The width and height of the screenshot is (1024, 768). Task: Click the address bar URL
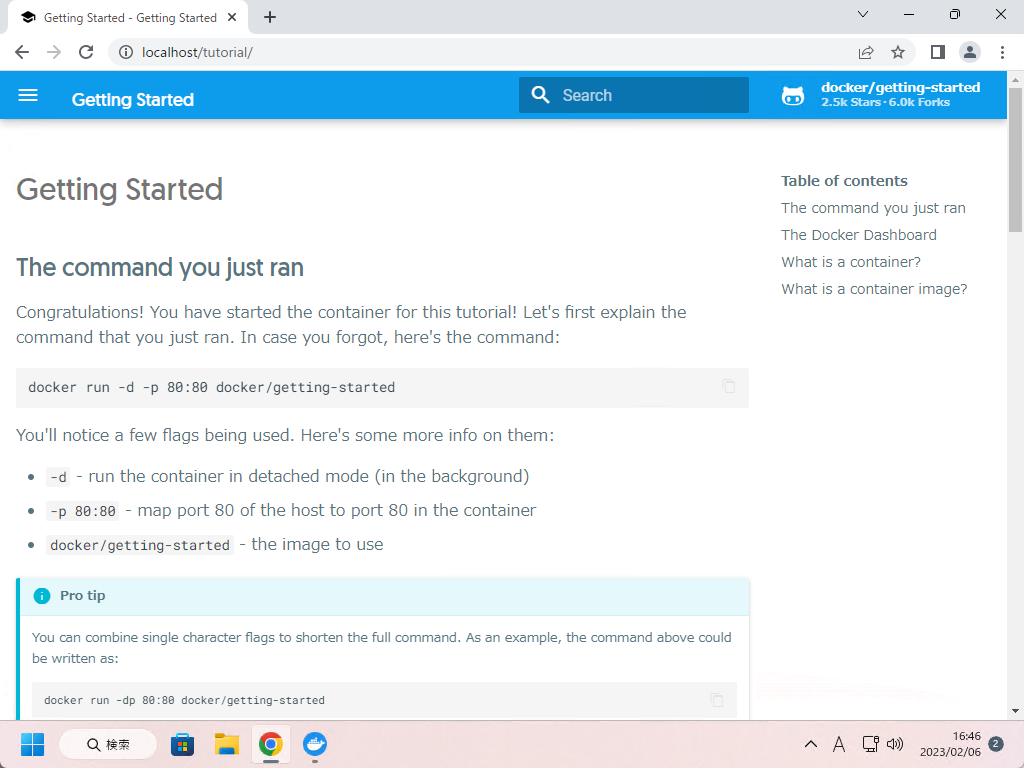[x=197, y=52]
